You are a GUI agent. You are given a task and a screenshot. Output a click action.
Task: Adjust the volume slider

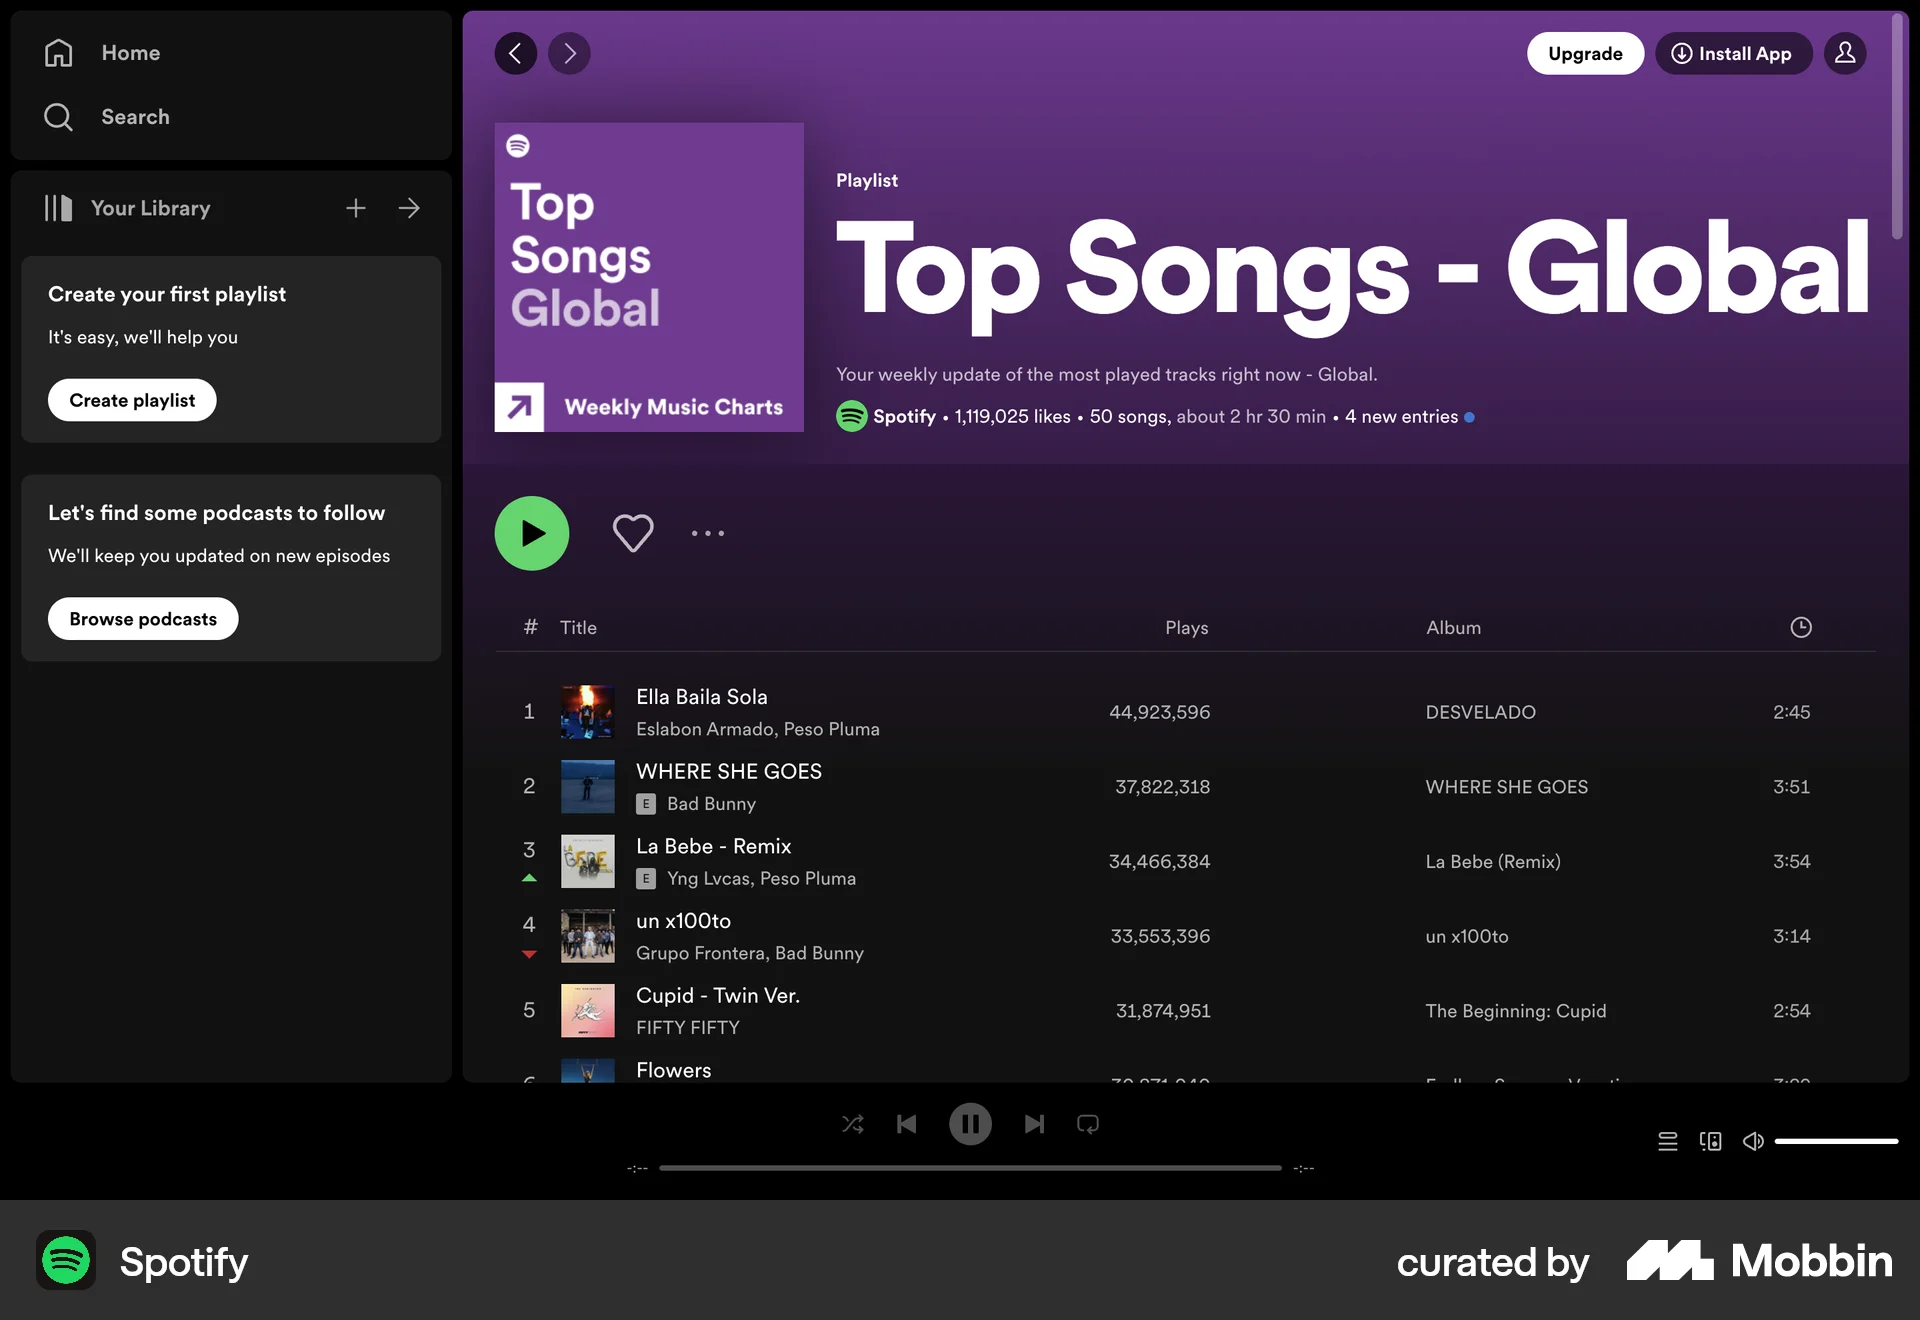(1835, 1140)
